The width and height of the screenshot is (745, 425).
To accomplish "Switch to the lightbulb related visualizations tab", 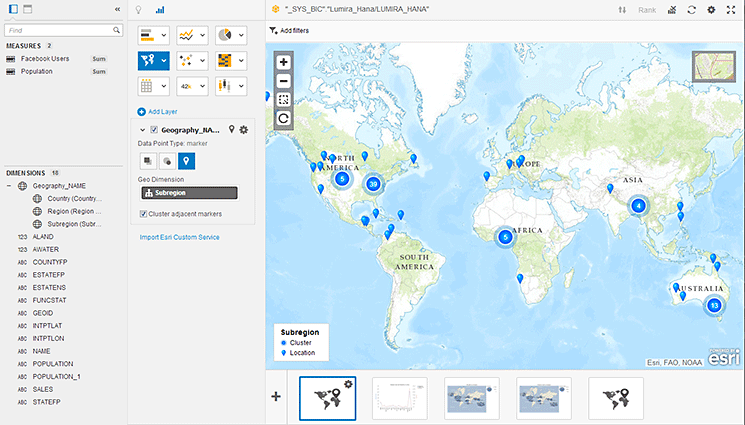I will pos(139,10).
